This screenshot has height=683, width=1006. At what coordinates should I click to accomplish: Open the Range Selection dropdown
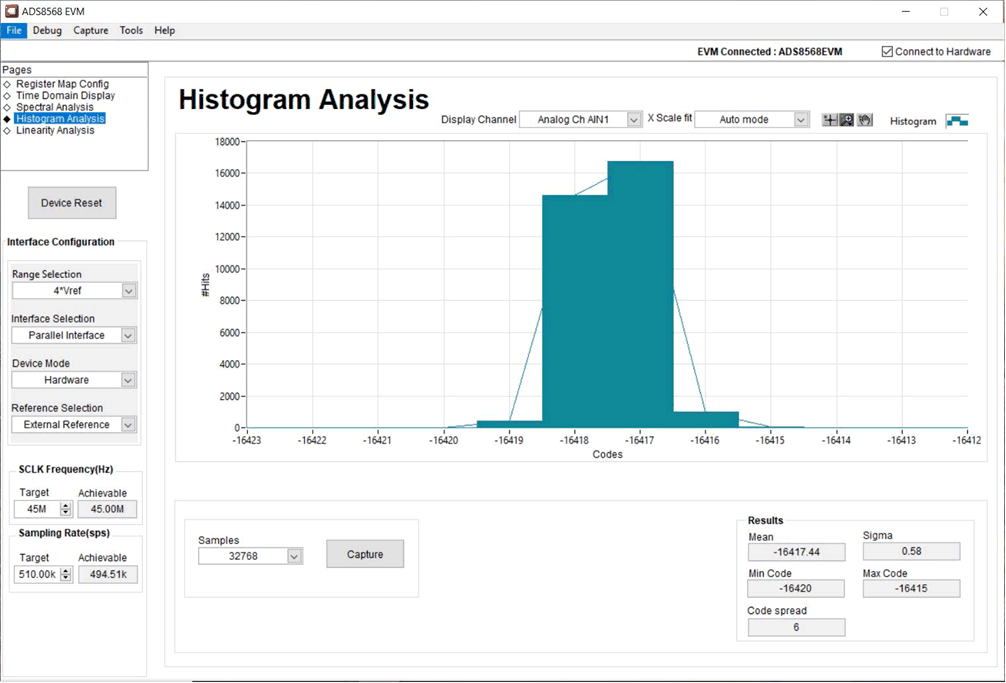tap(129, 291)
